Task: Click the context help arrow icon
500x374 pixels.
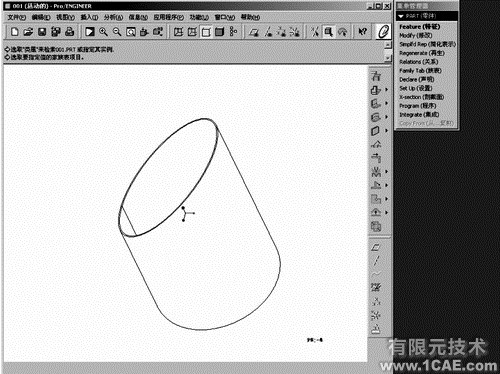Action: tap(362, 32)
